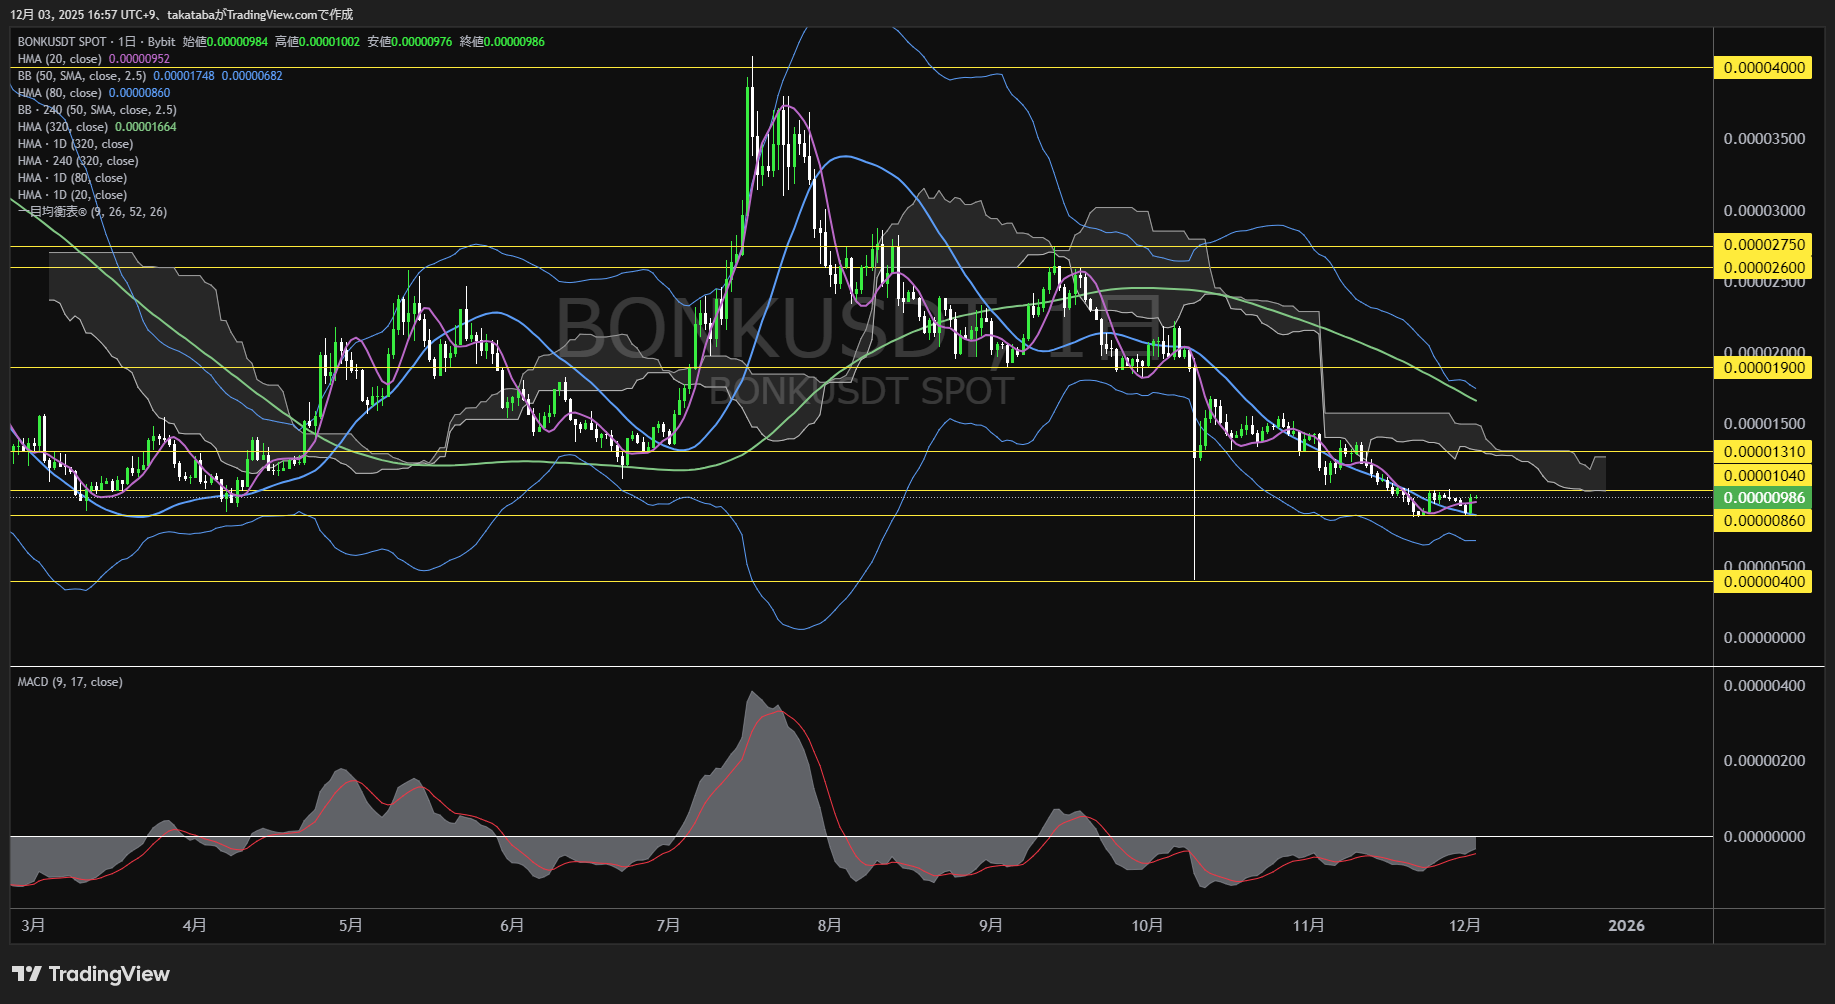Click the 0.00002750 price level label
This screenshot has height=1004, width=1835.
click(1763, 245)
